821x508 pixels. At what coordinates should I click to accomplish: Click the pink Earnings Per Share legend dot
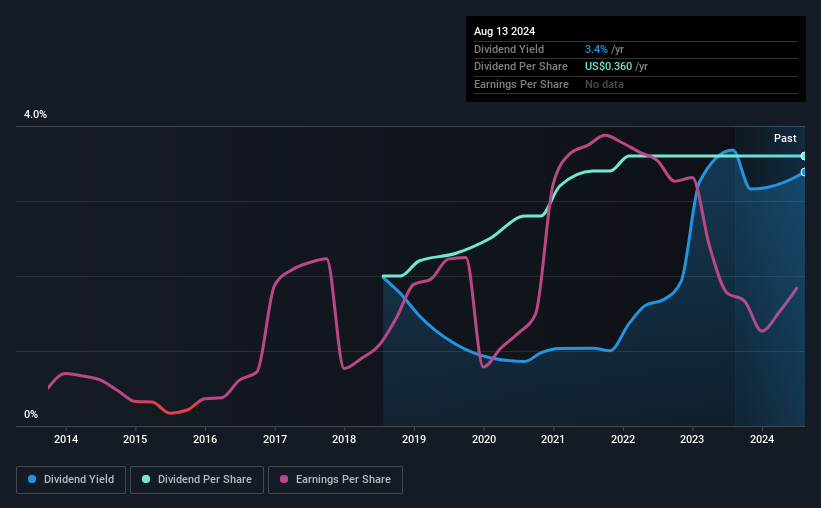pos(284,479)
